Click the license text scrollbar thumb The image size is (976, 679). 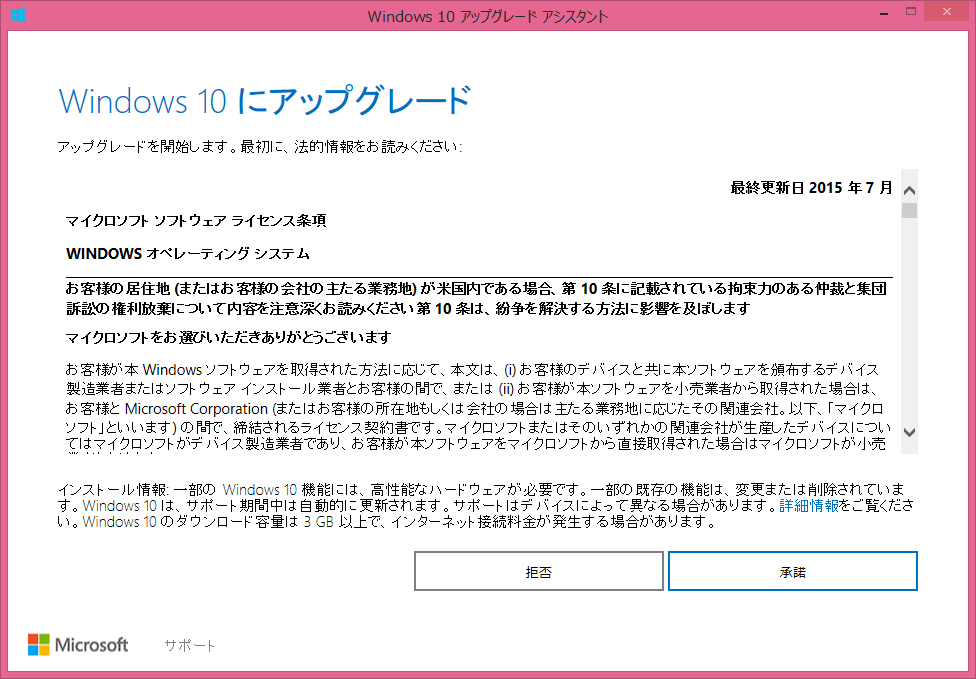click(909, 210)
